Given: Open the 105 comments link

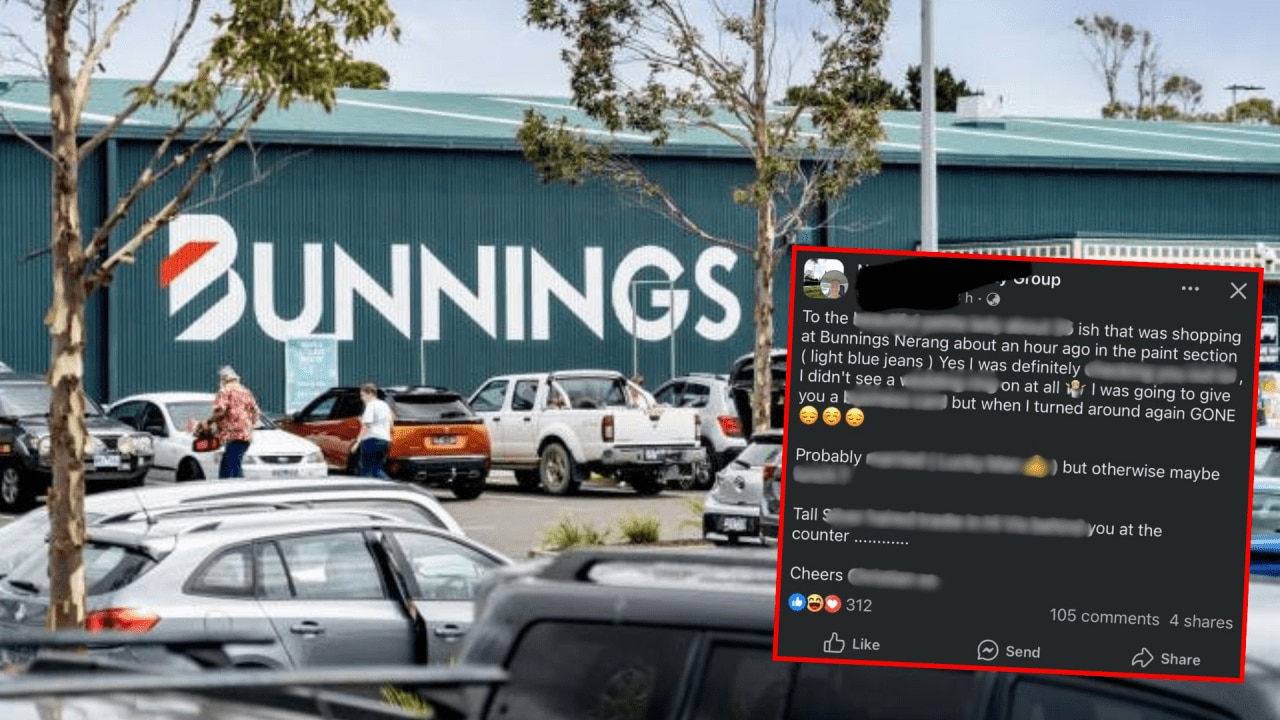Looking at the screenshot, I should pyautogui.click(x=1104, y=617).
